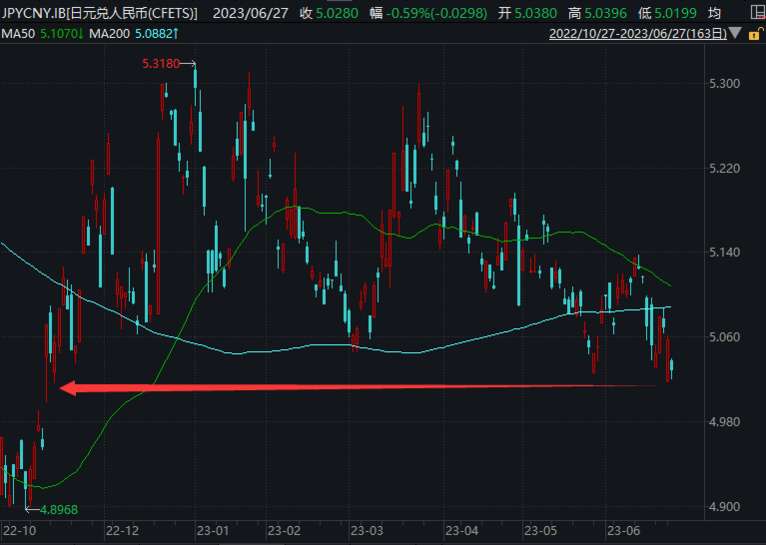Click the 均 average price label
The width and height of the screenshot is (766, 545).
(713, 13)
